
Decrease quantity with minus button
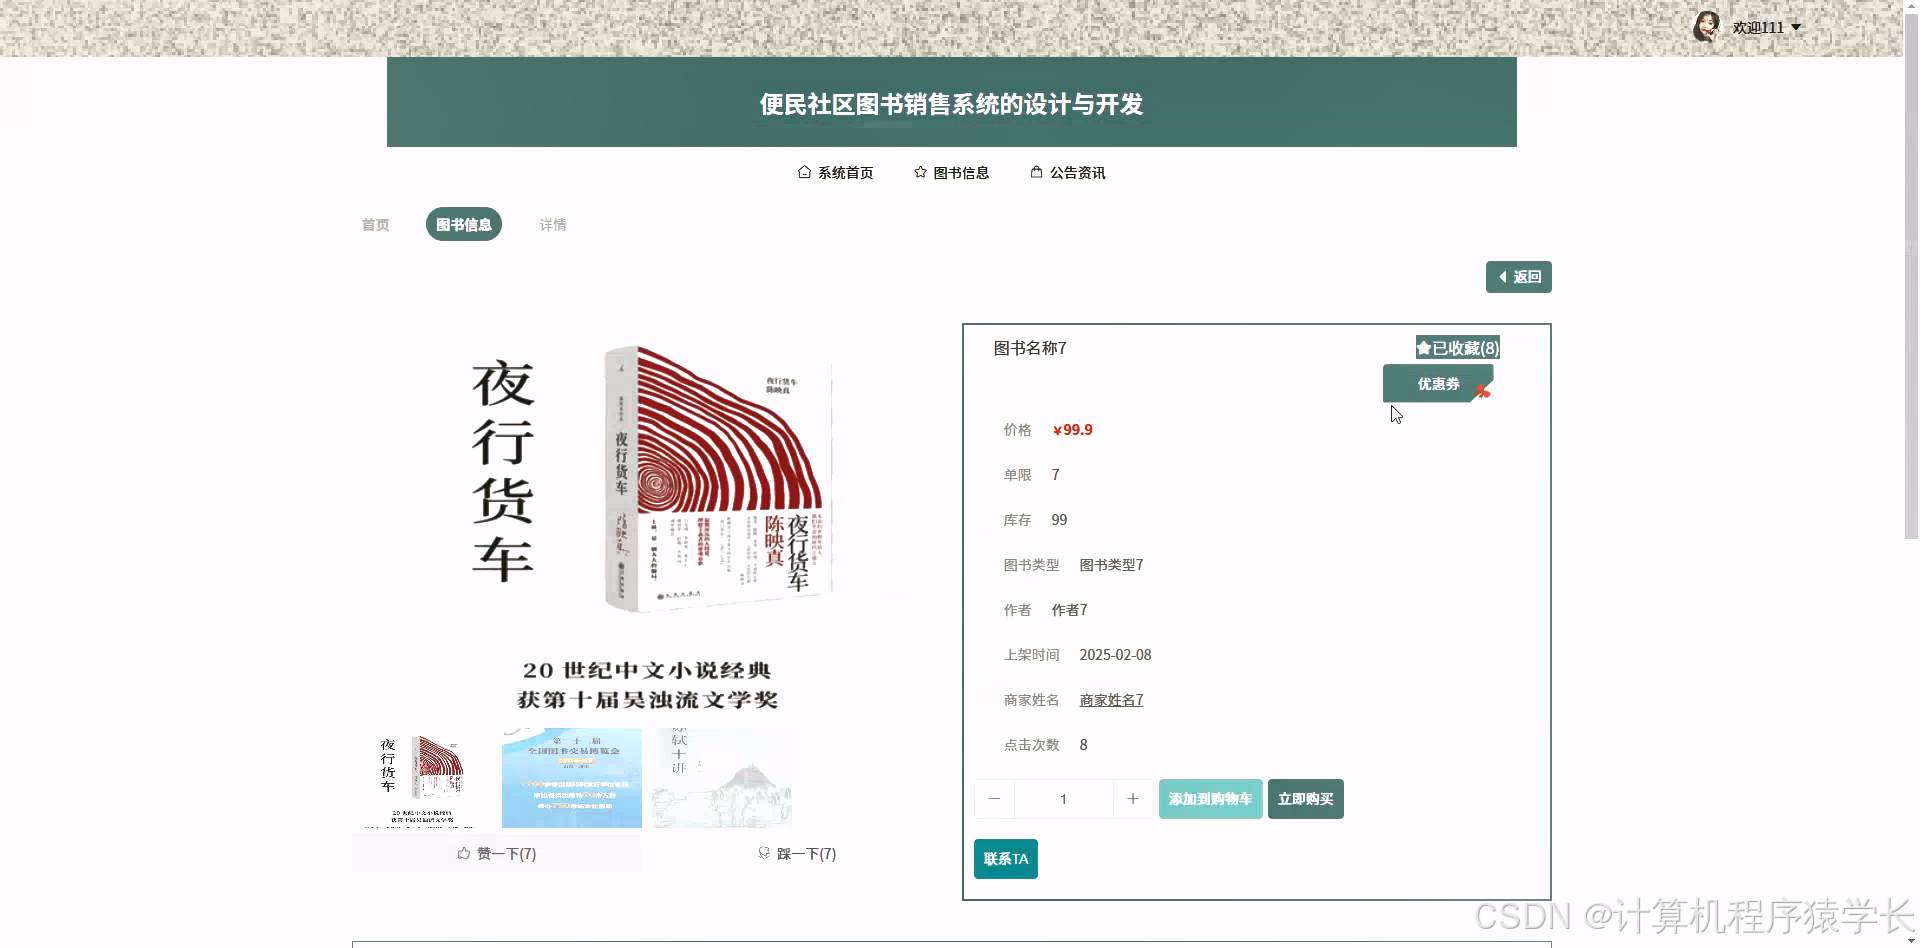[994, 799]
